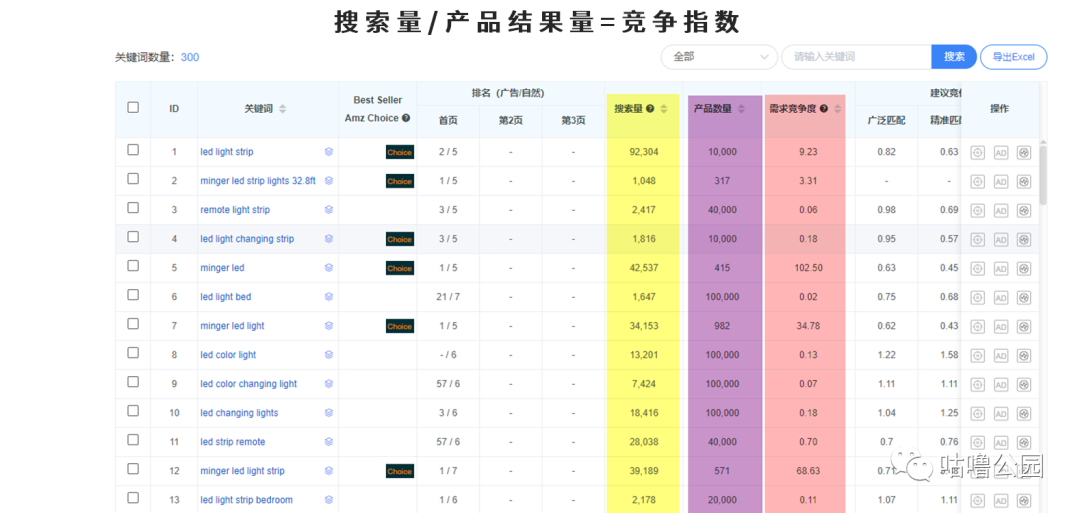Sort by the 需求竞争度 column arrows
The image size is (1080, 513).
838,109
